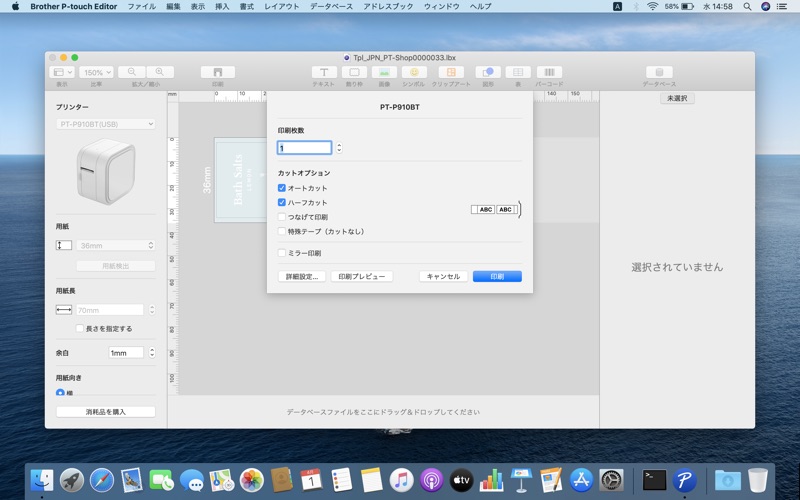Open the Downloads folder in the Dock
This screenshot has width=800, height=500.
pos(728,480)
